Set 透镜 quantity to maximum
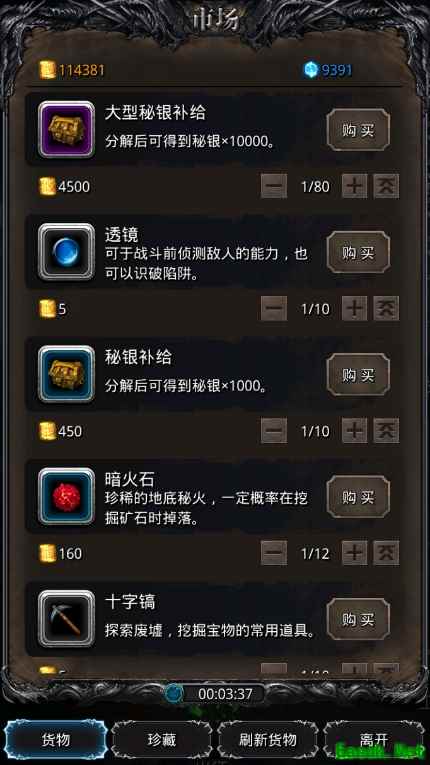Viewport: 430px width, 765px height. 386,308
